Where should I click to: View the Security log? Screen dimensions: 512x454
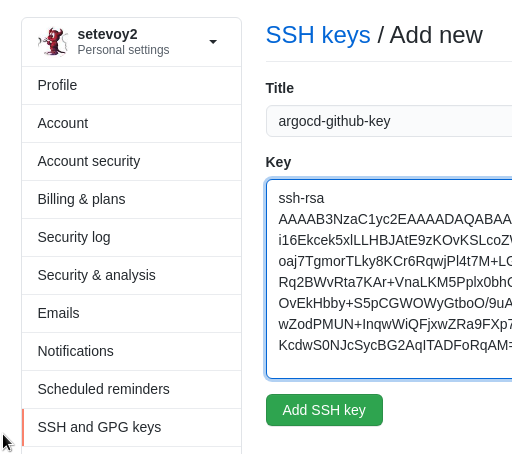click(x=132, y=237)
